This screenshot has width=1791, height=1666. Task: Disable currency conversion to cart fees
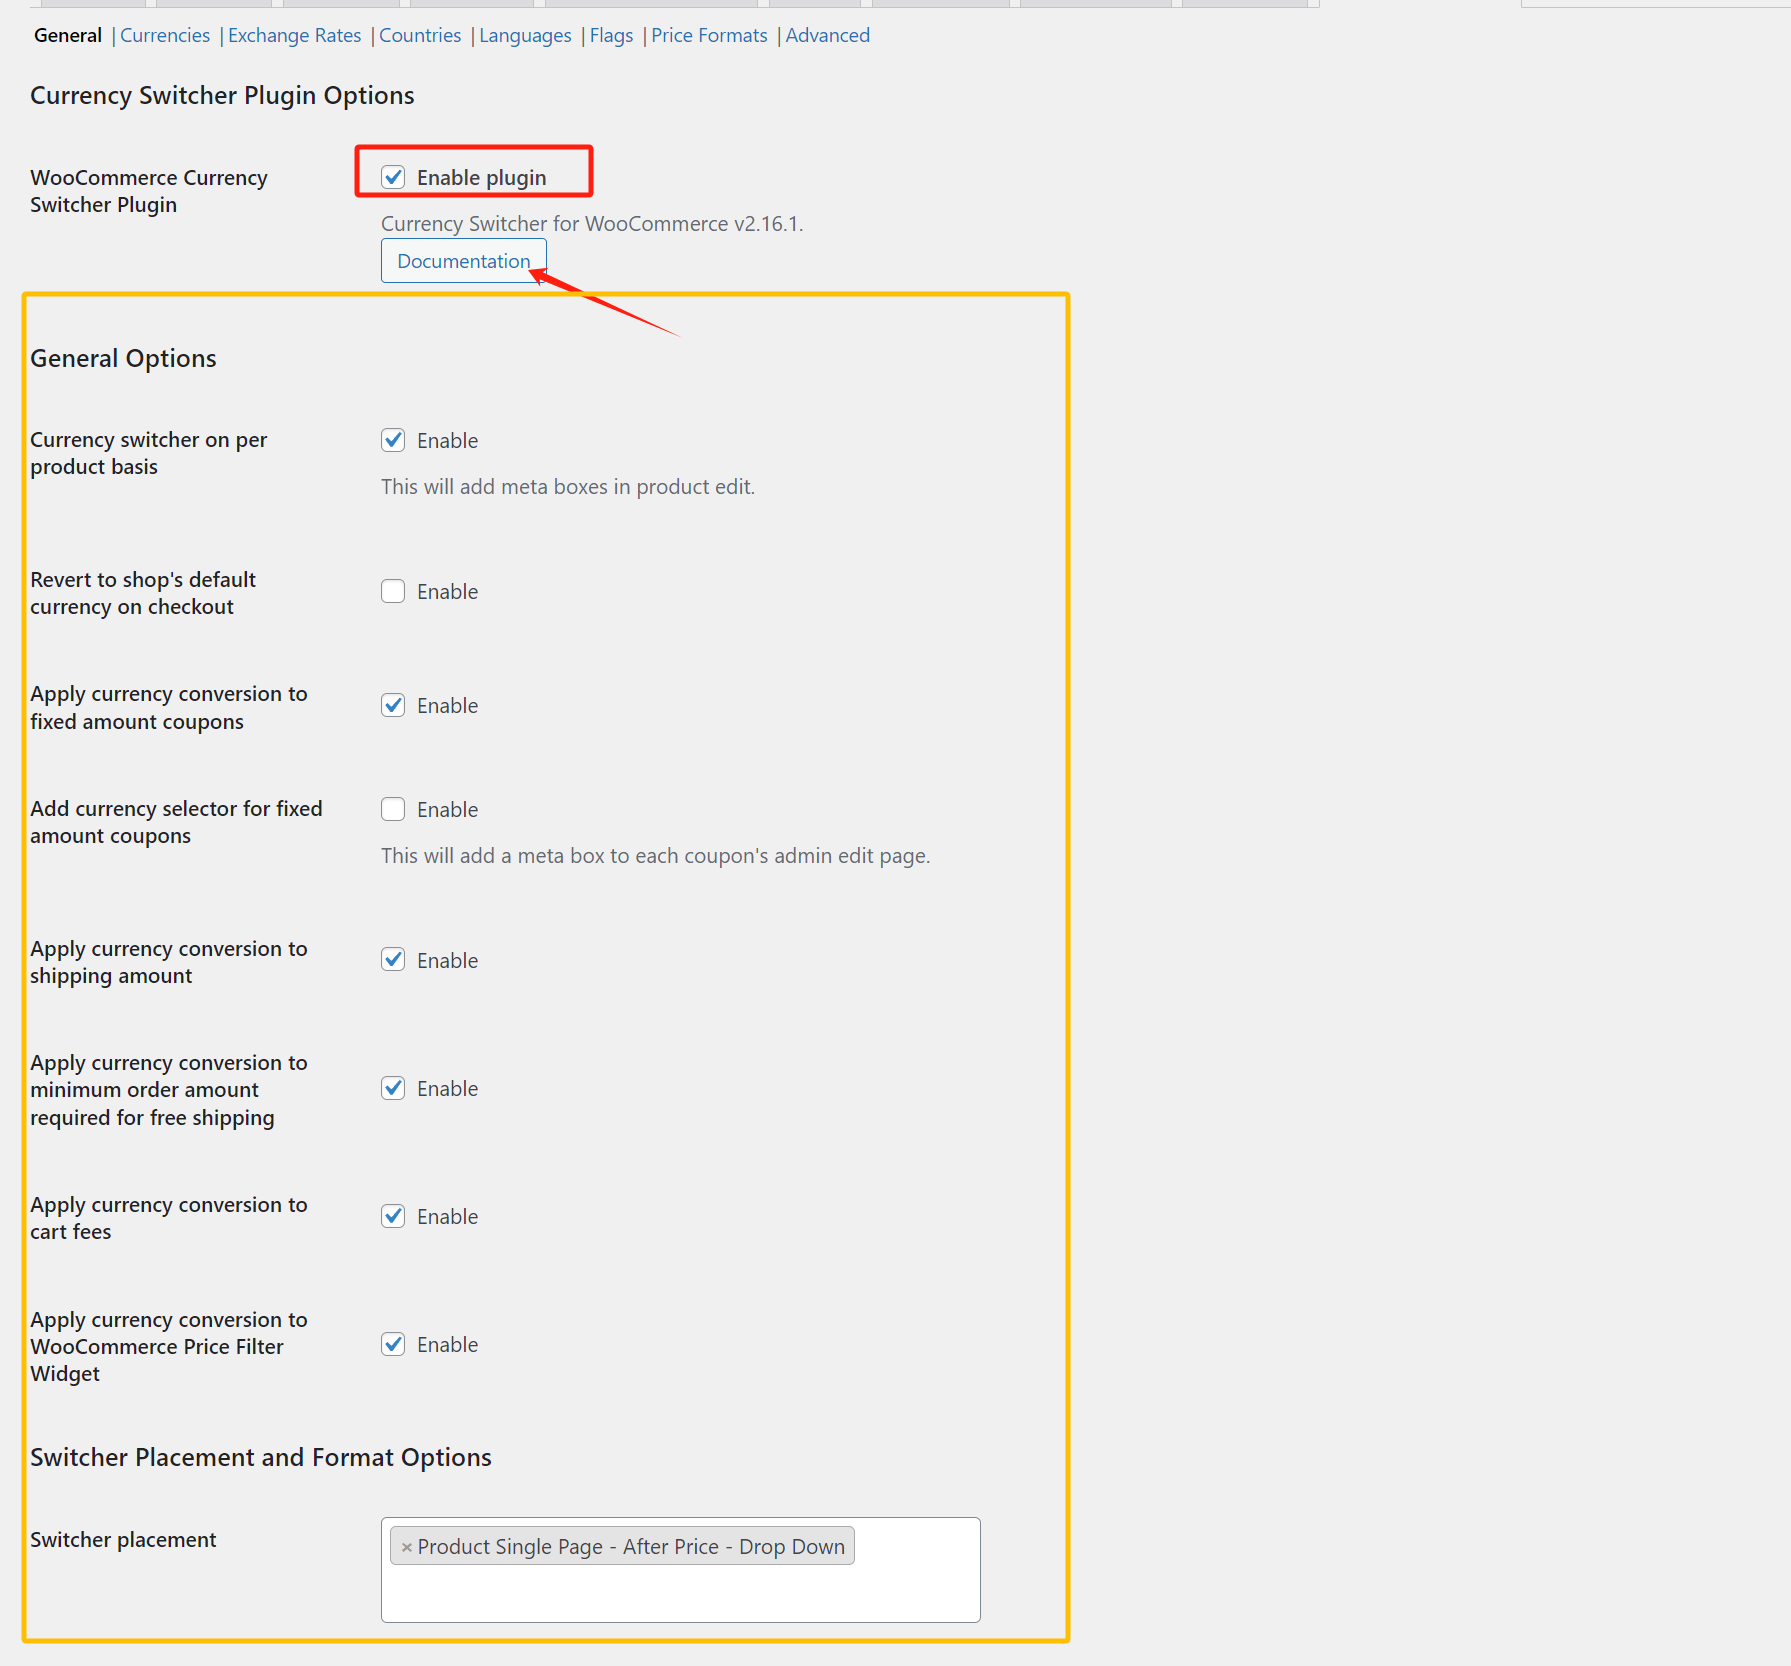(393, 1216)
